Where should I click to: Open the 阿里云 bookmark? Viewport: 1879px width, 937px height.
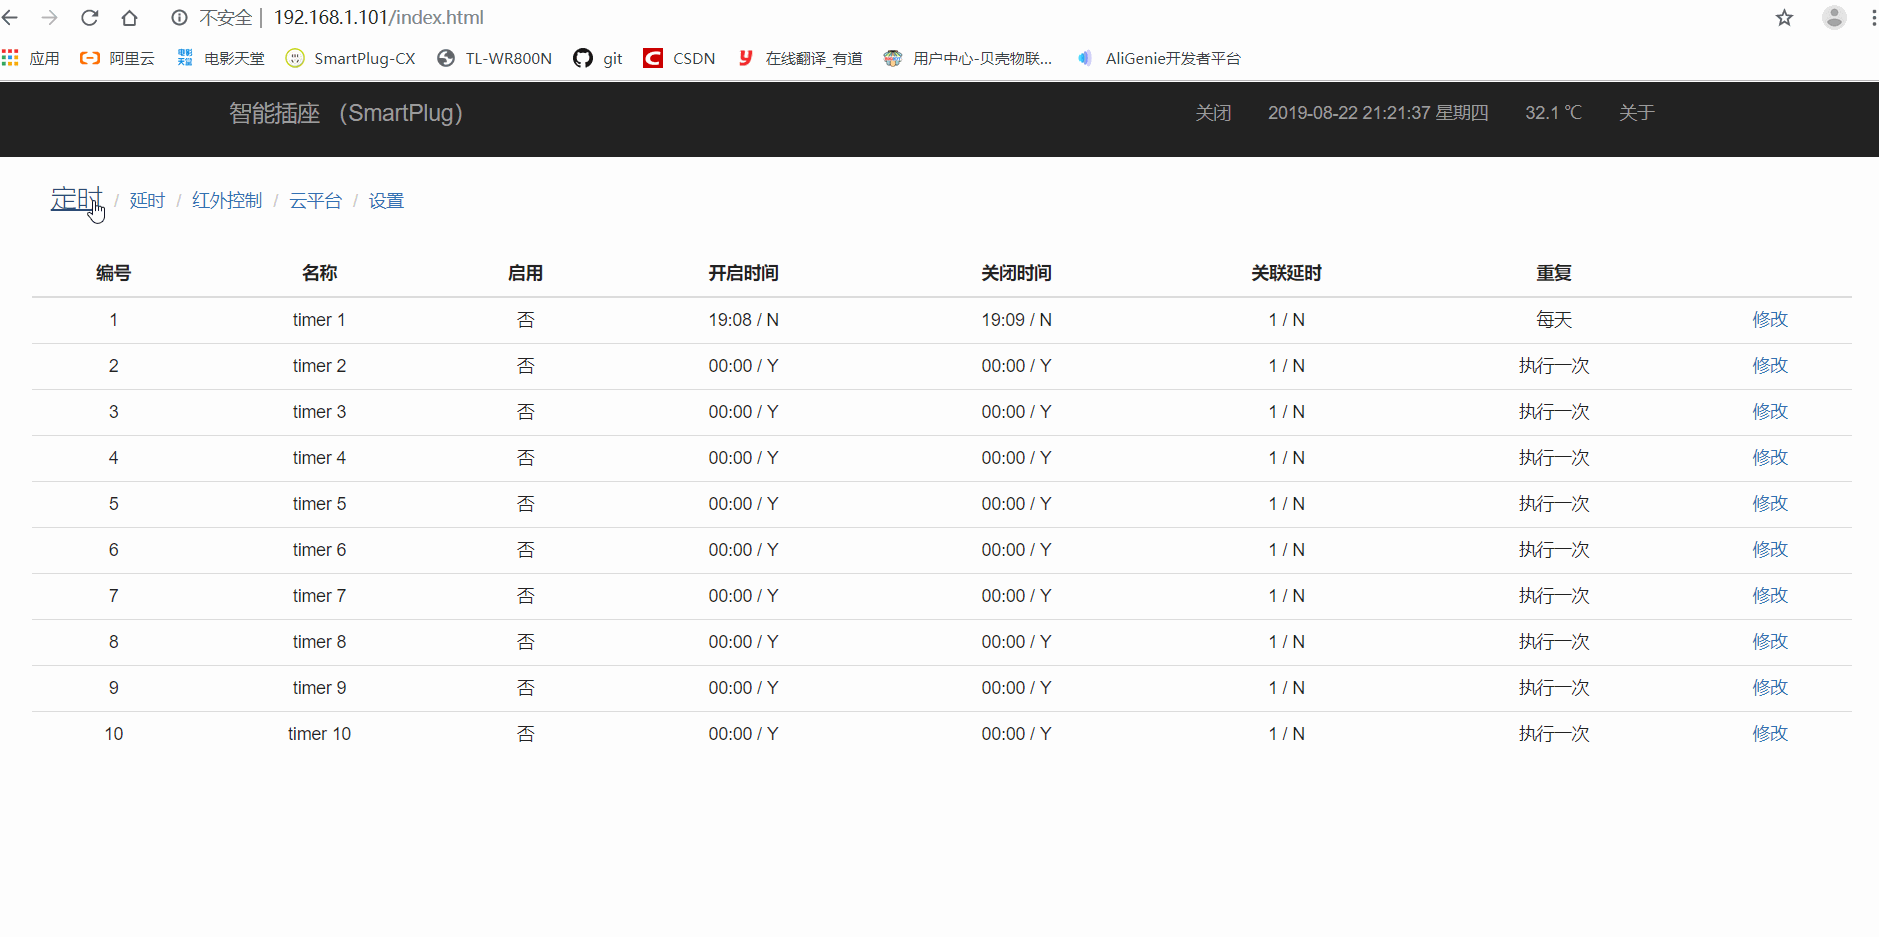click(x=117, y=58)
